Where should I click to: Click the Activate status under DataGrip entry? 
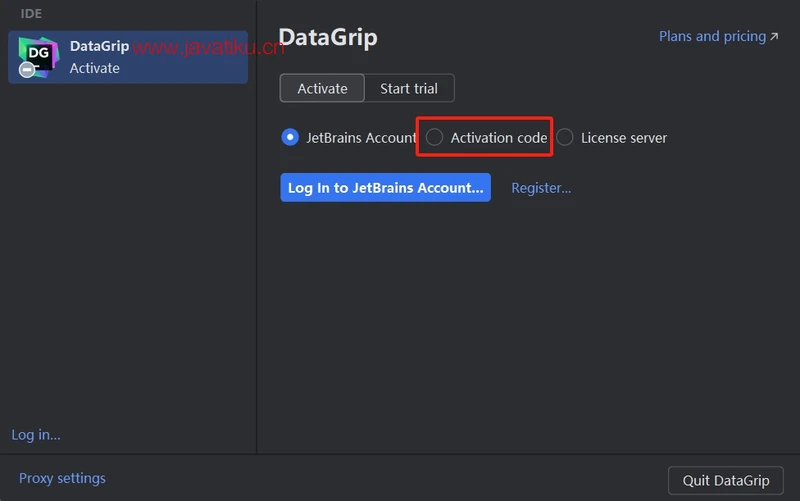(94, 68)
